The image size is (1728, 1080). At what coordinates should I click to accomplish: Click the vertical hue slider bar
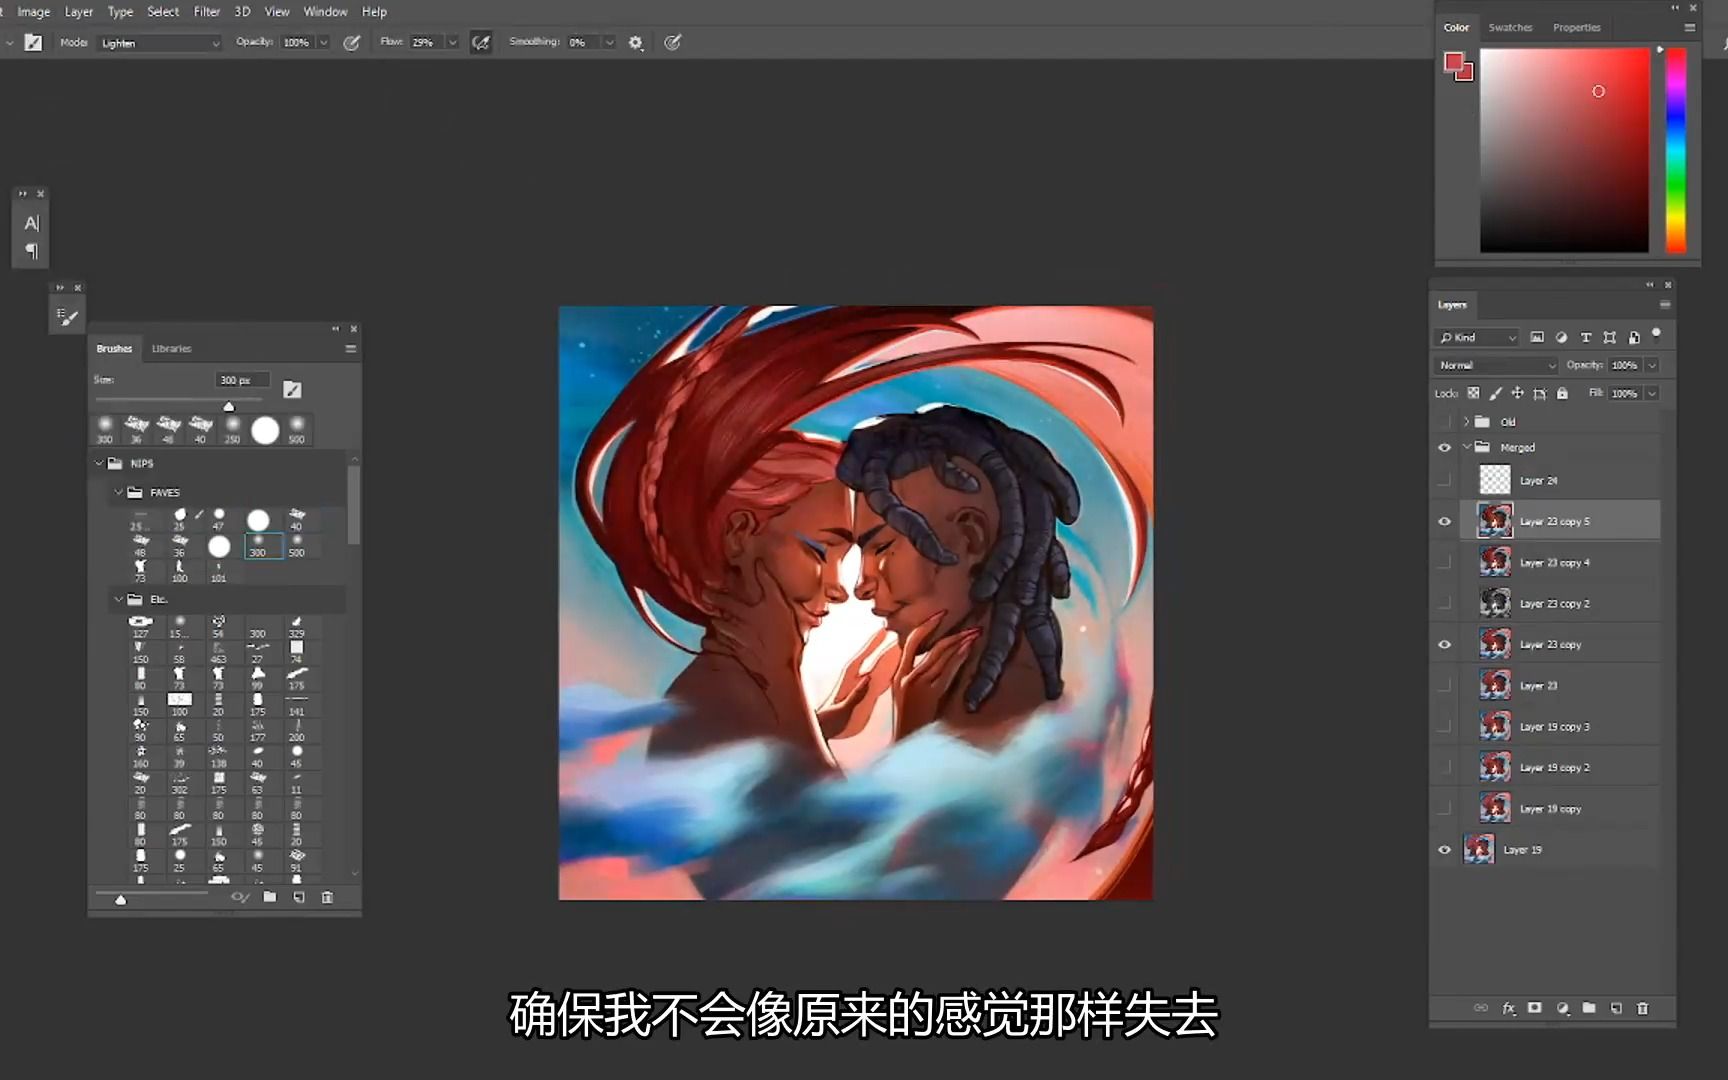1676,150
